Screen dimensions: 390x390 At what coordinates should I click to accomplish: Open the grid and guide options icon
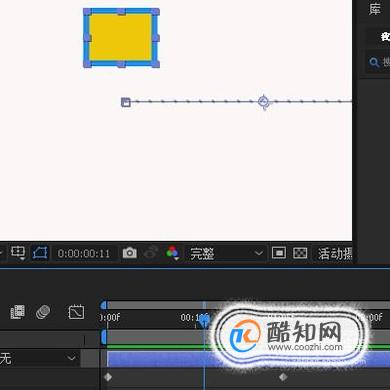pyautogui.click(x=18, y=253)
